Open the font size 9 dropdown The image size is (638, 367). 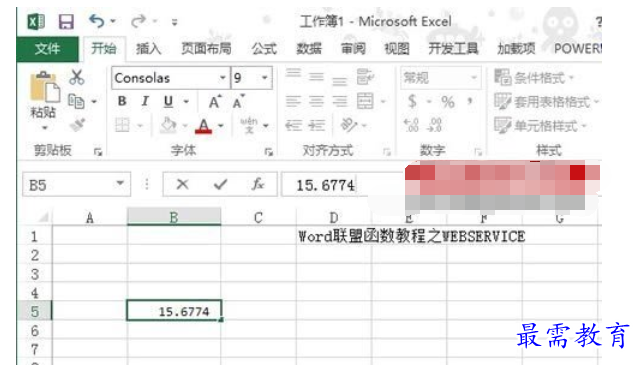[264, 77]
